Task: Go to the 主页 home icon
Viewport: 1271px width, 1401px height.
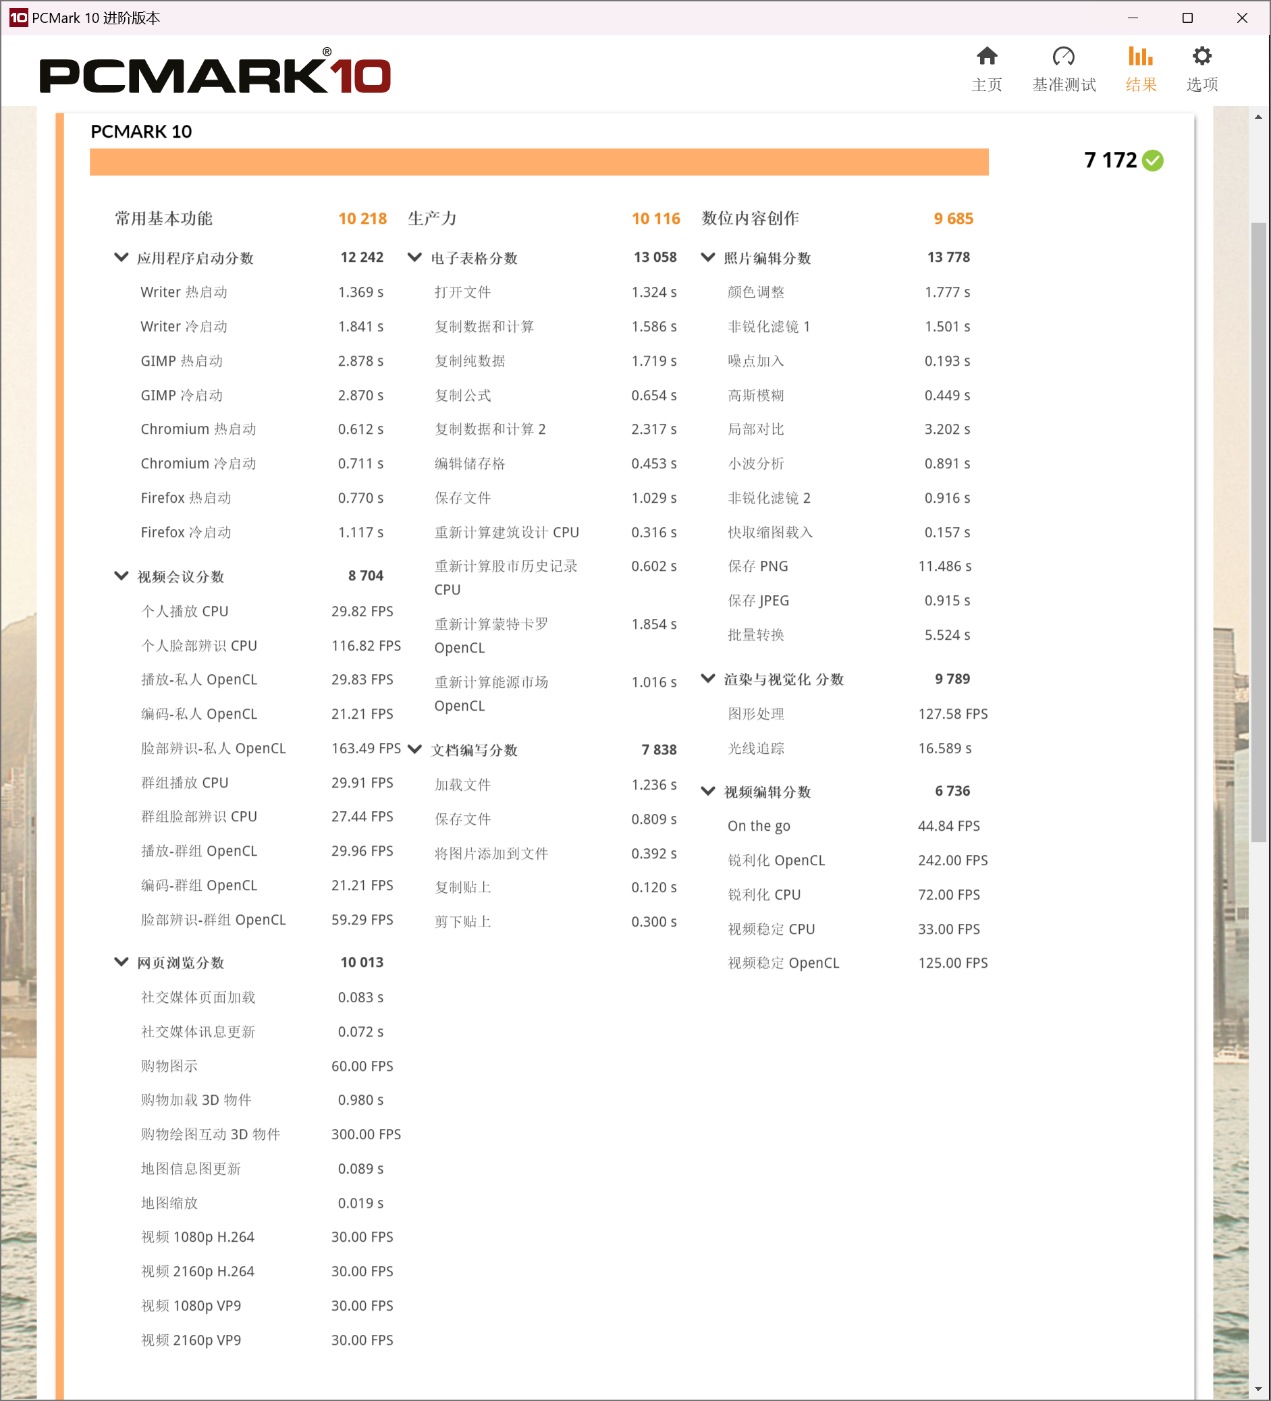Action: (x=987, y=56)
